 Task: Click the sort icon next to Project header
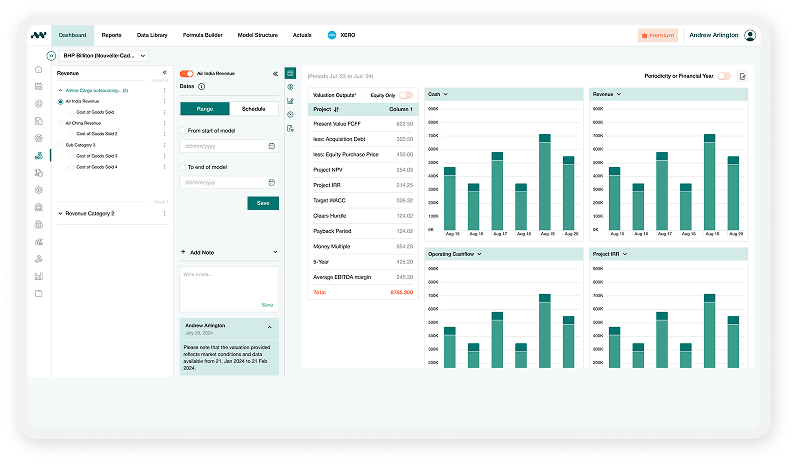tap(337, 108)
